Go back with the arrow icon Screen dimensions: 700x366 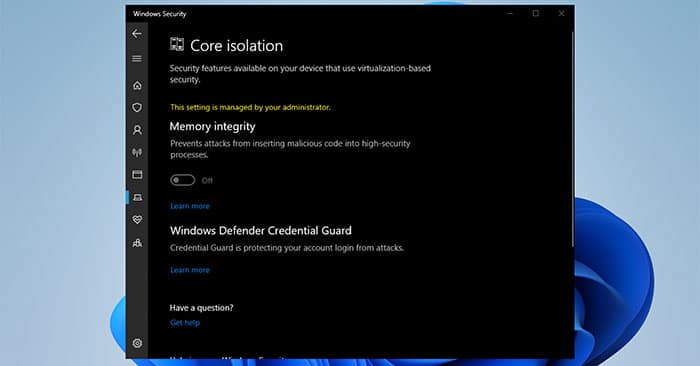tap(137, 33)
